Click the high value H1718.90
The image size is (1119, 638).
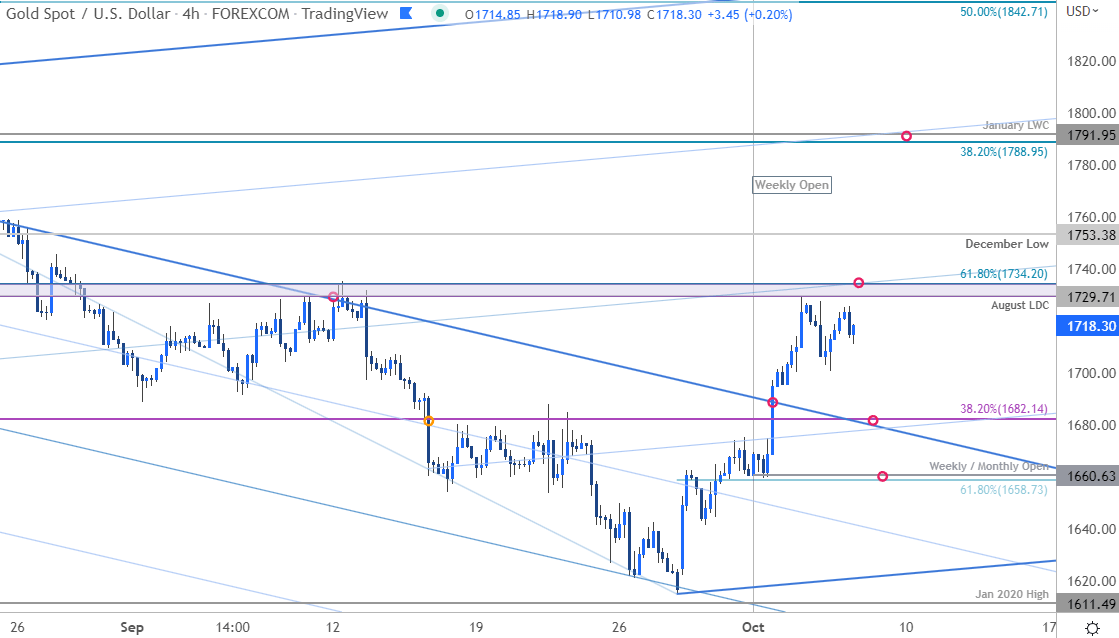[x=554, y=14]
